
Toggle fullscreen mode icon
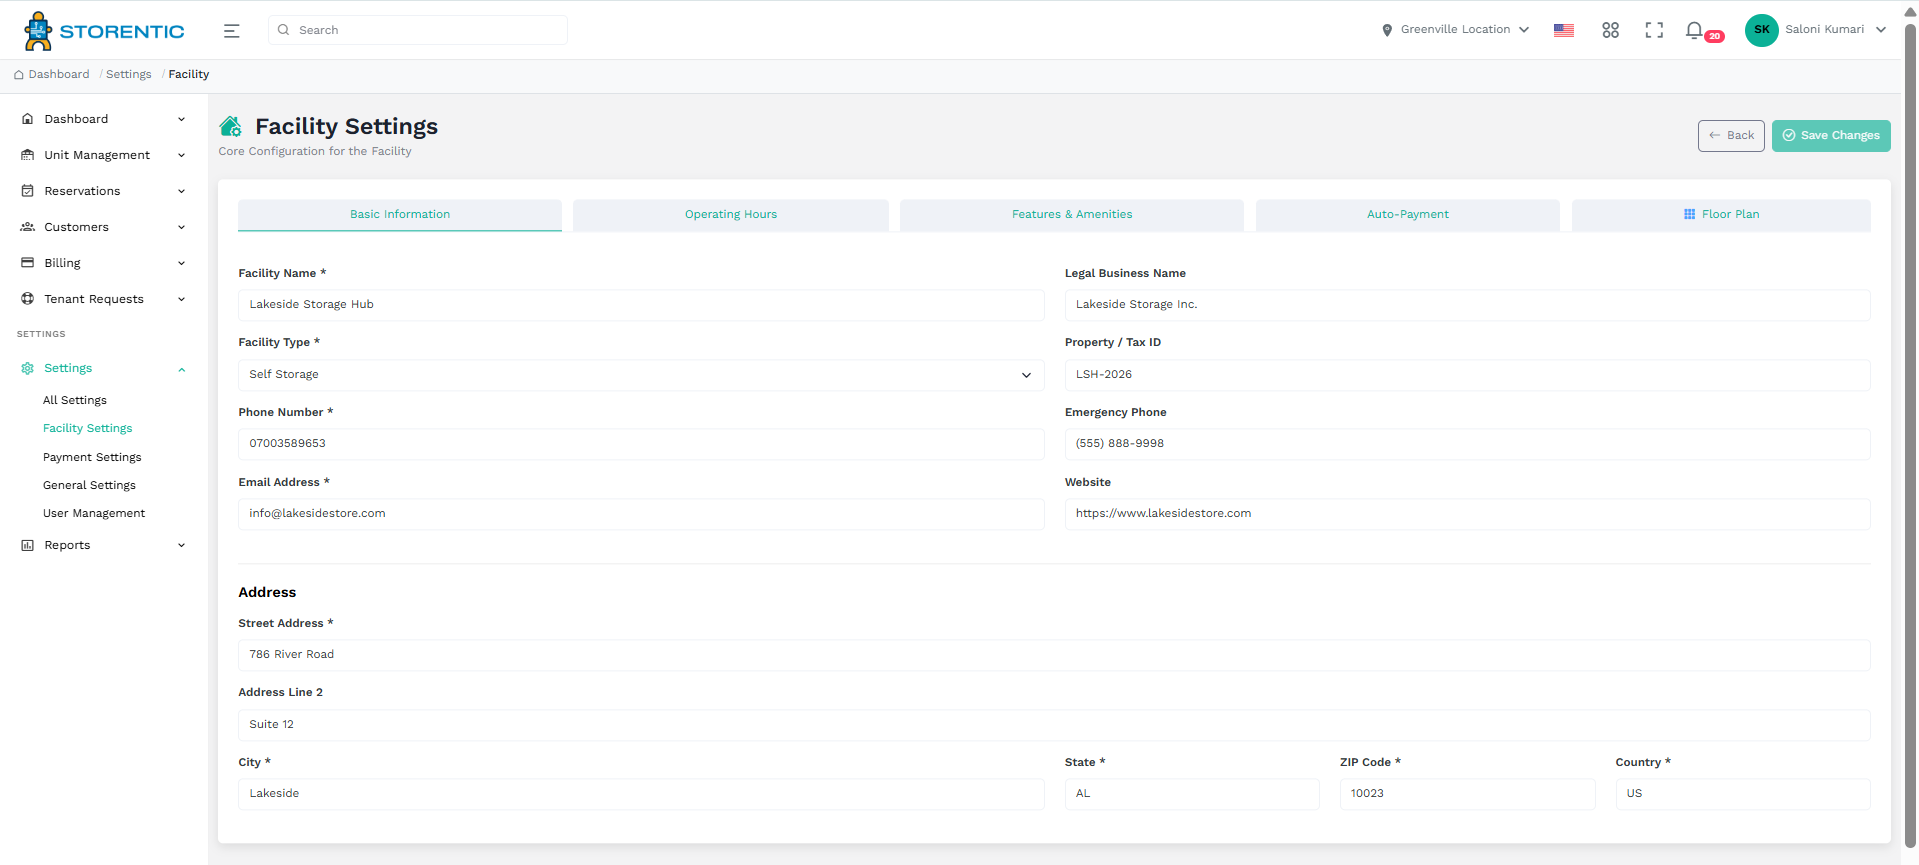(1654, 30)
